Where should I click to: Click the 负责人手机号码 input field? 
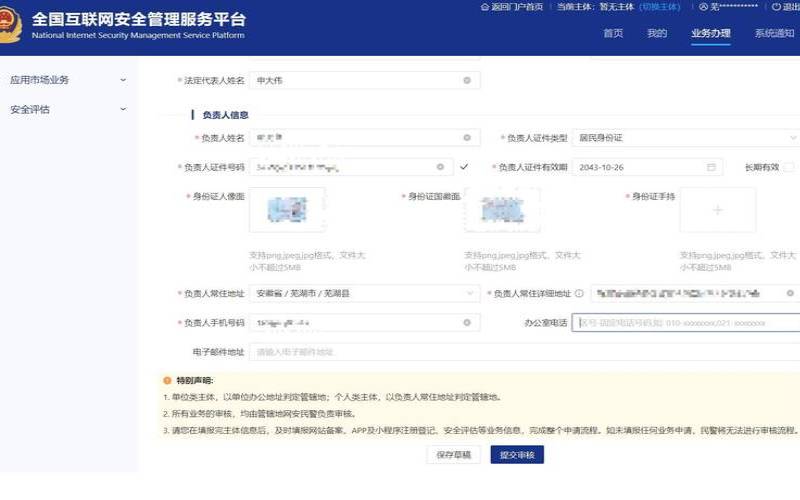click(365, 322)
